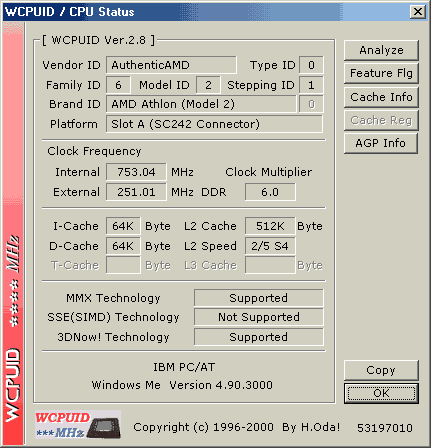Click the WCPUID Ver.2.8 group label

tap(99, 40)
